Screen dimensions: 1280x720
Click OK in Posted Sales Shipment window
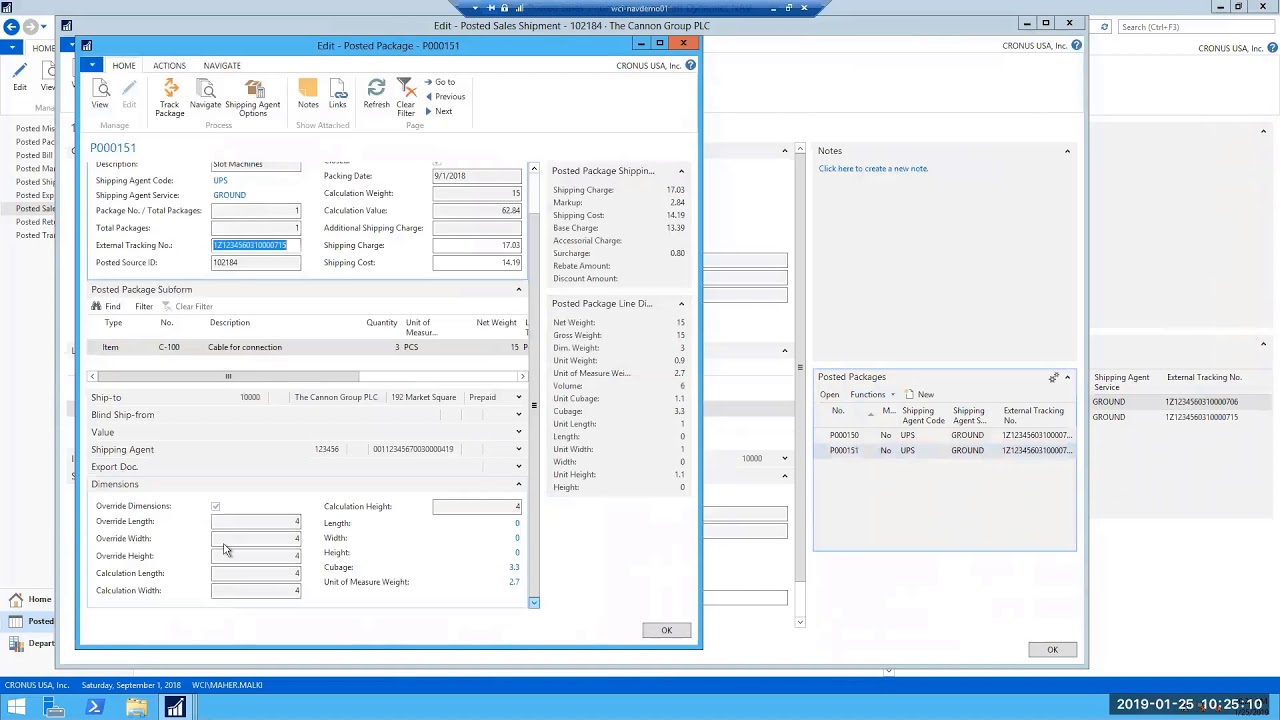tap(1052, 650)
